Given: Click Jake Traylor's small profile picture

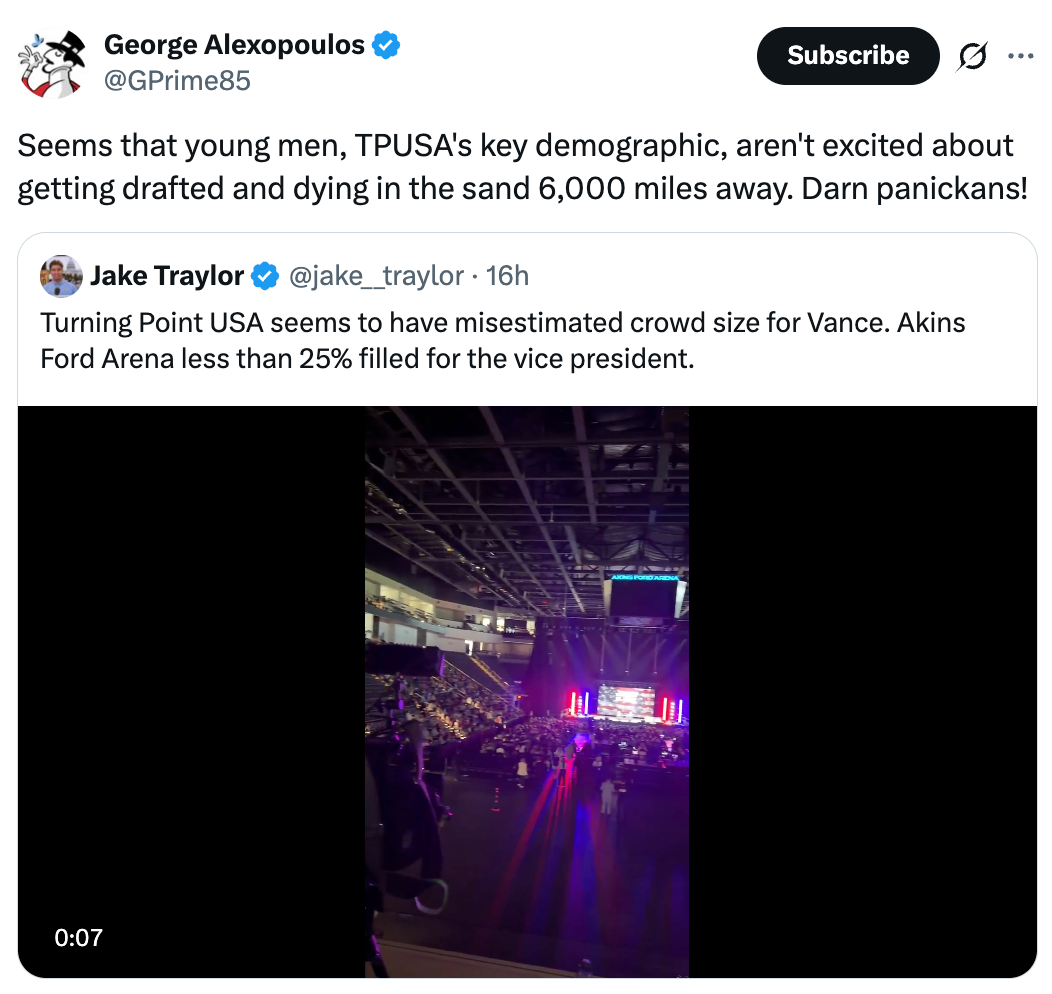Looking at the screenshot, I should pyautogui.click(x=61, y=276).
